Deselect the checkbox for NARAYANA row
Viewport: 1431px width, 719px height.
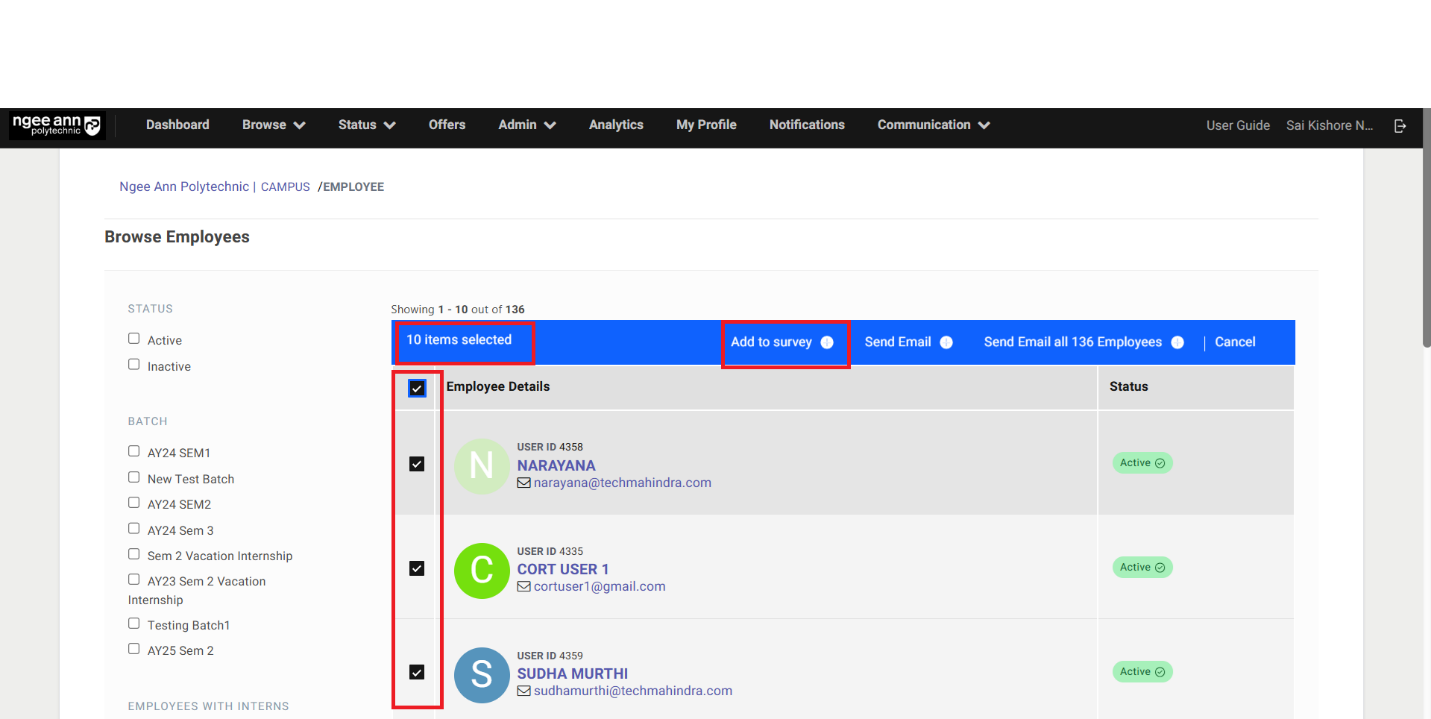(x=417, y=464)
